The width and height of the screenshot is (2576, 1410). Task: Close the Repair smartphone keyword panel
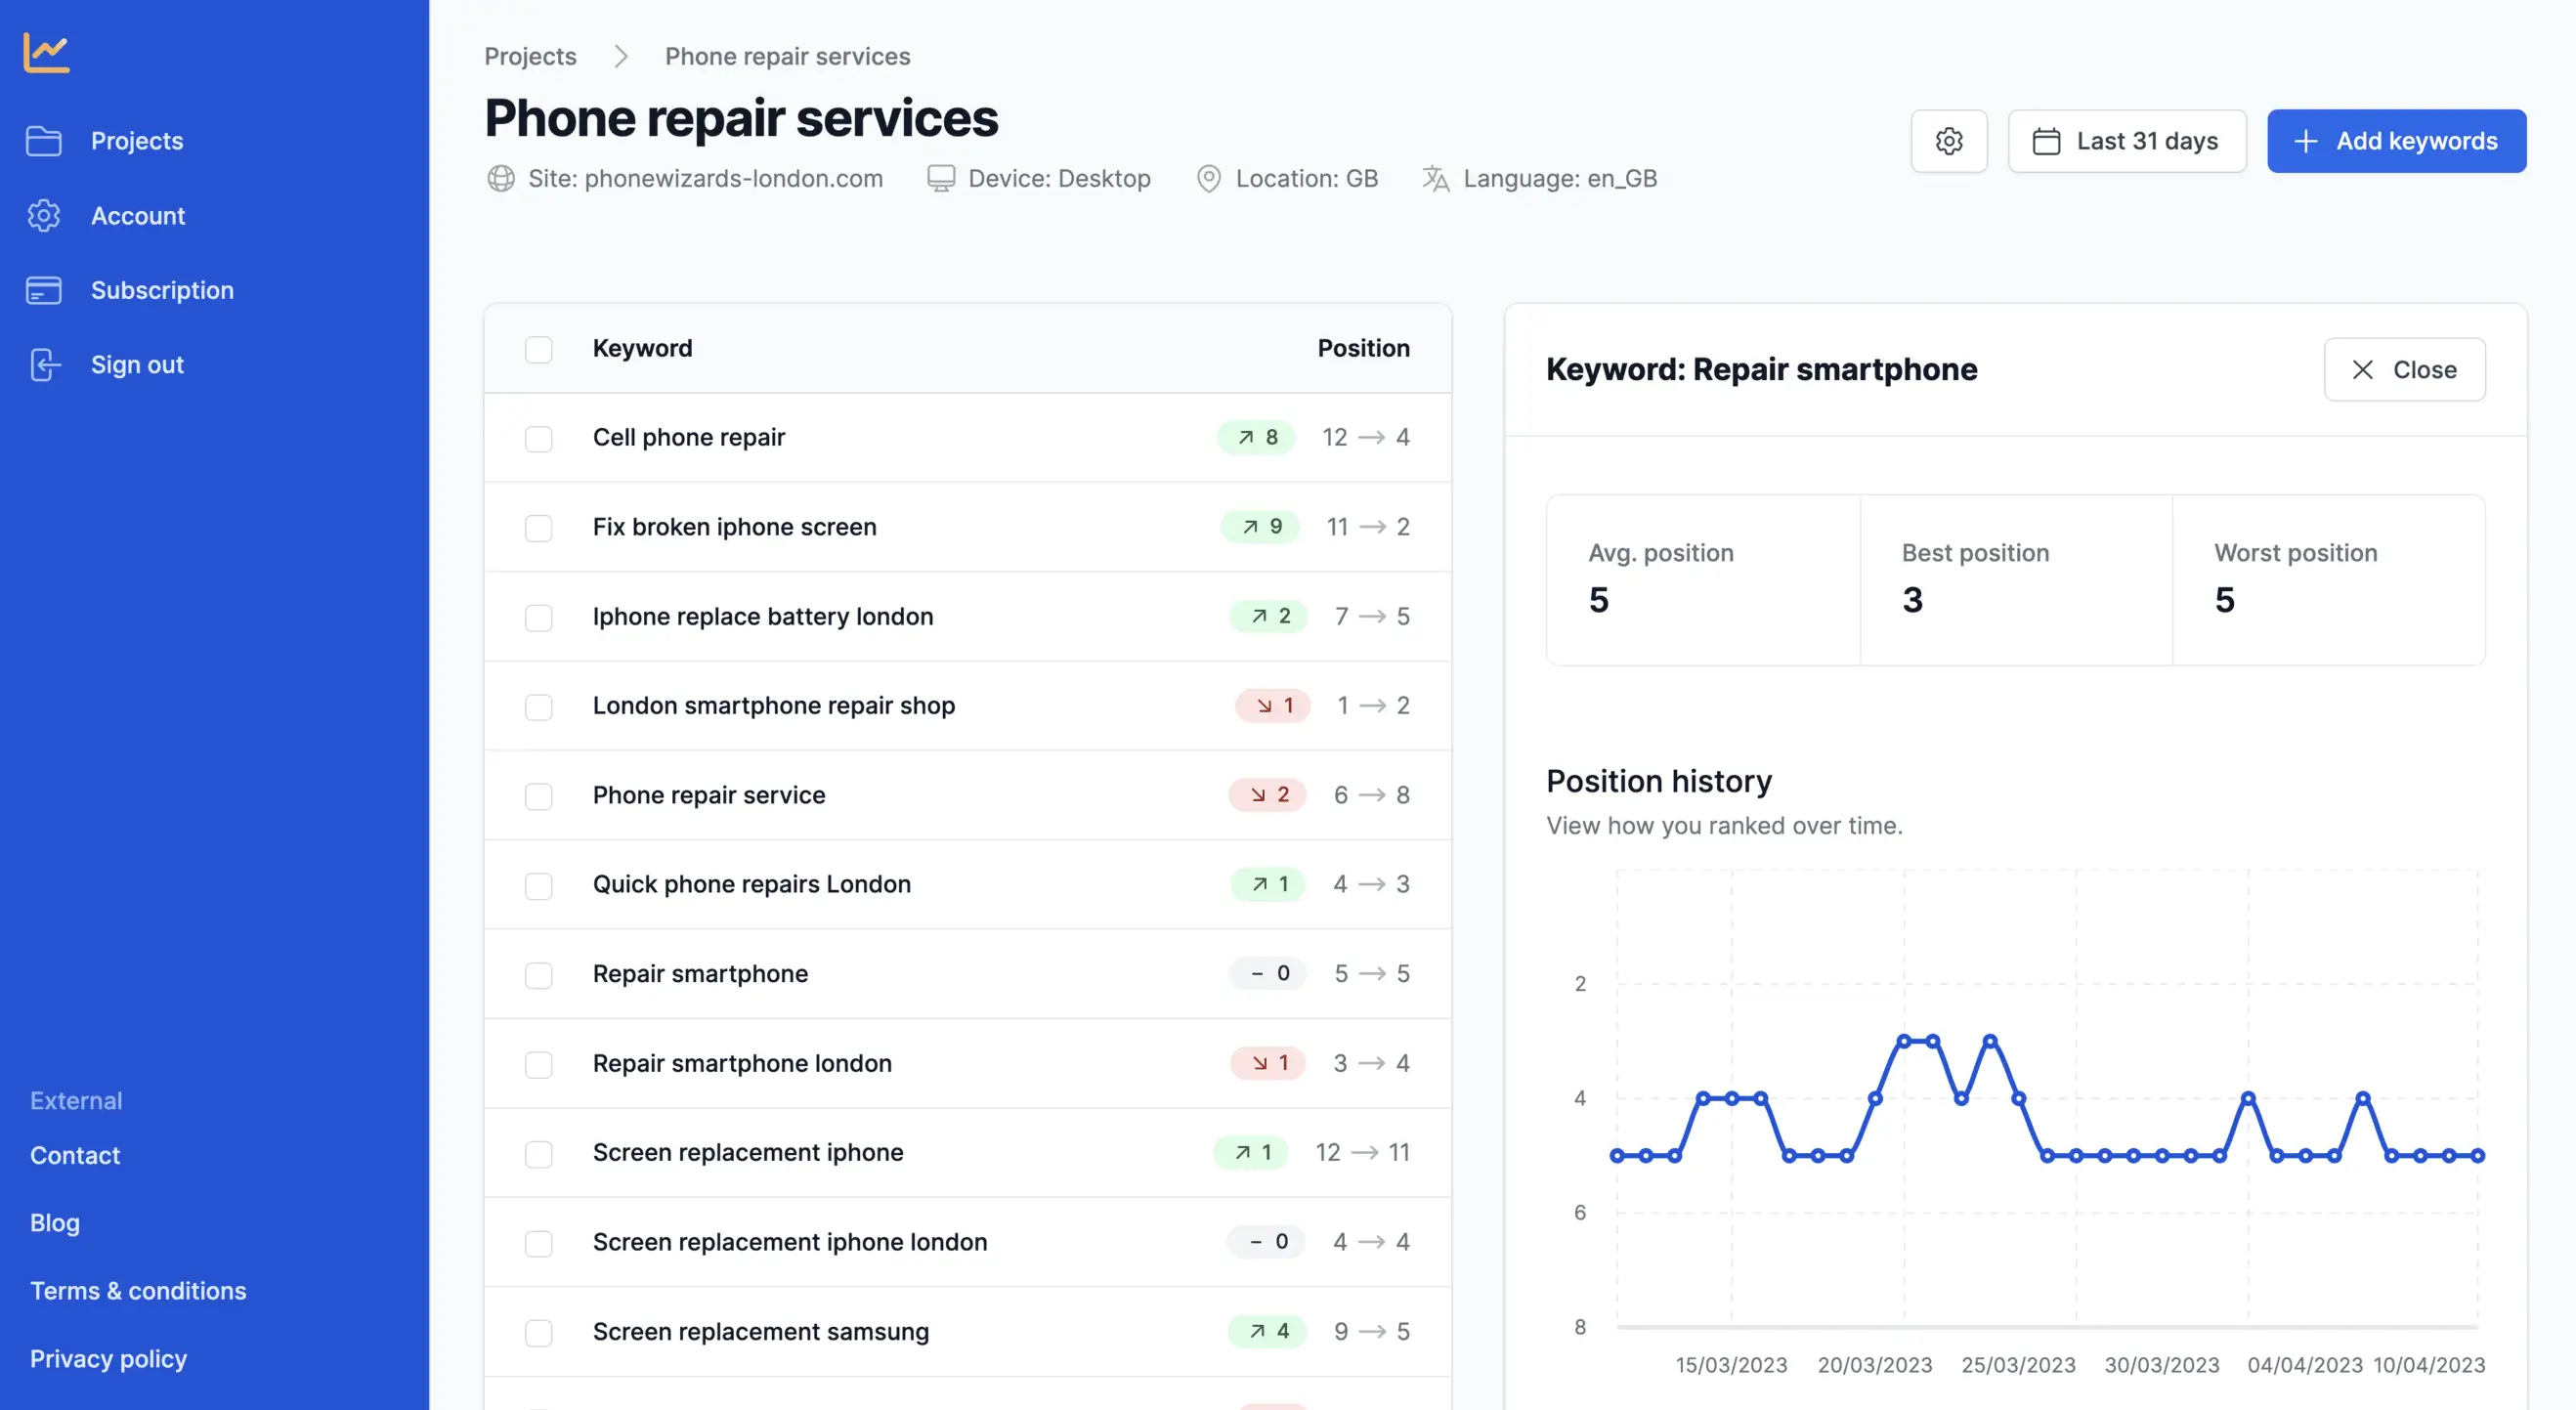click(x=2405, y=369)
